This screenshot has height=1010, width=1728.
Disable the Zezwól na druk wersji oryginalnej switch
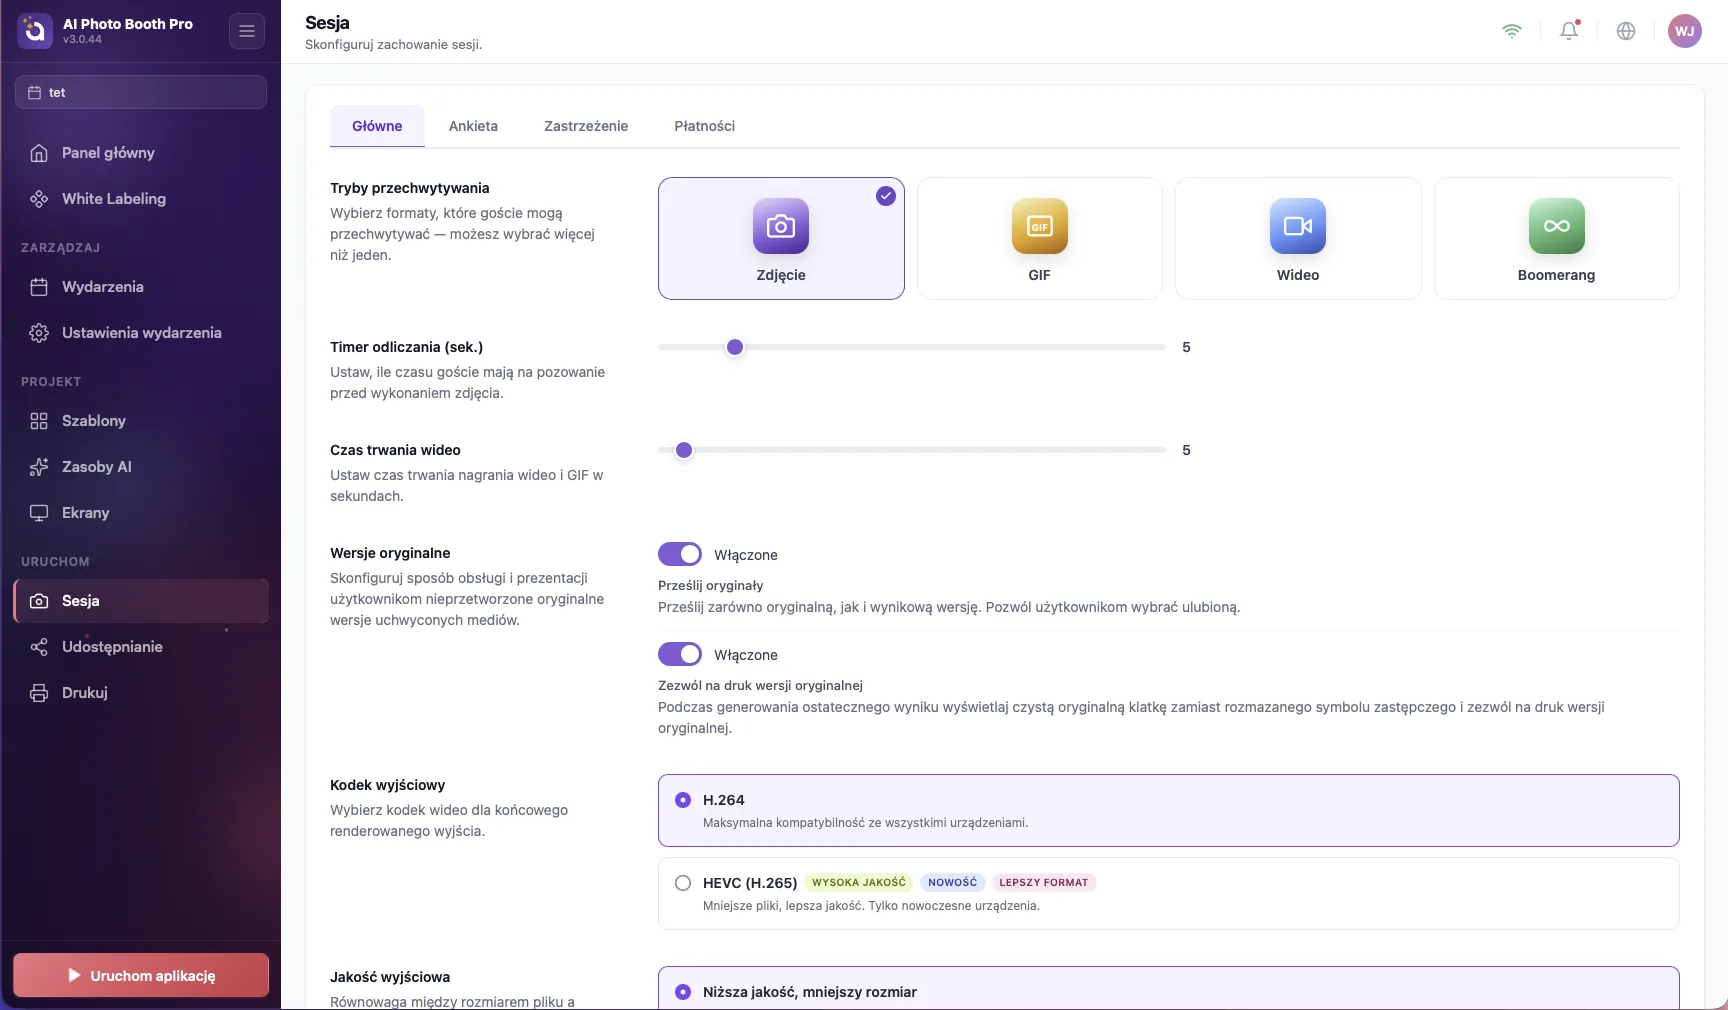(680, 654)
